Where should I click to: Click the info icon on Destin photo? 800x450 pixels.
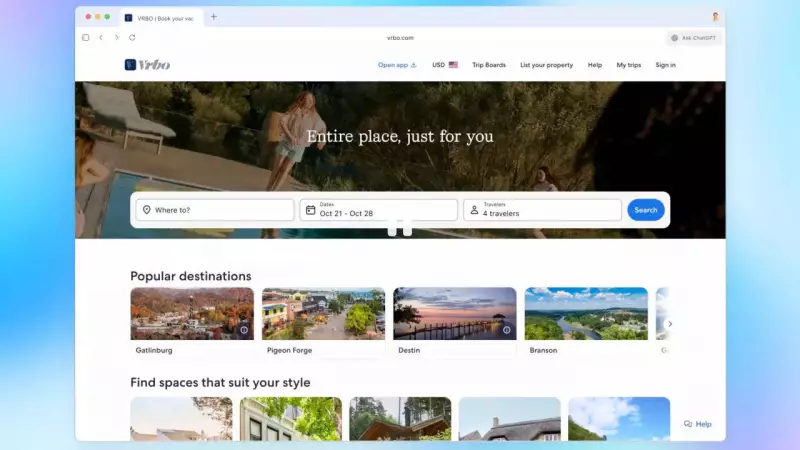[506, 330]
